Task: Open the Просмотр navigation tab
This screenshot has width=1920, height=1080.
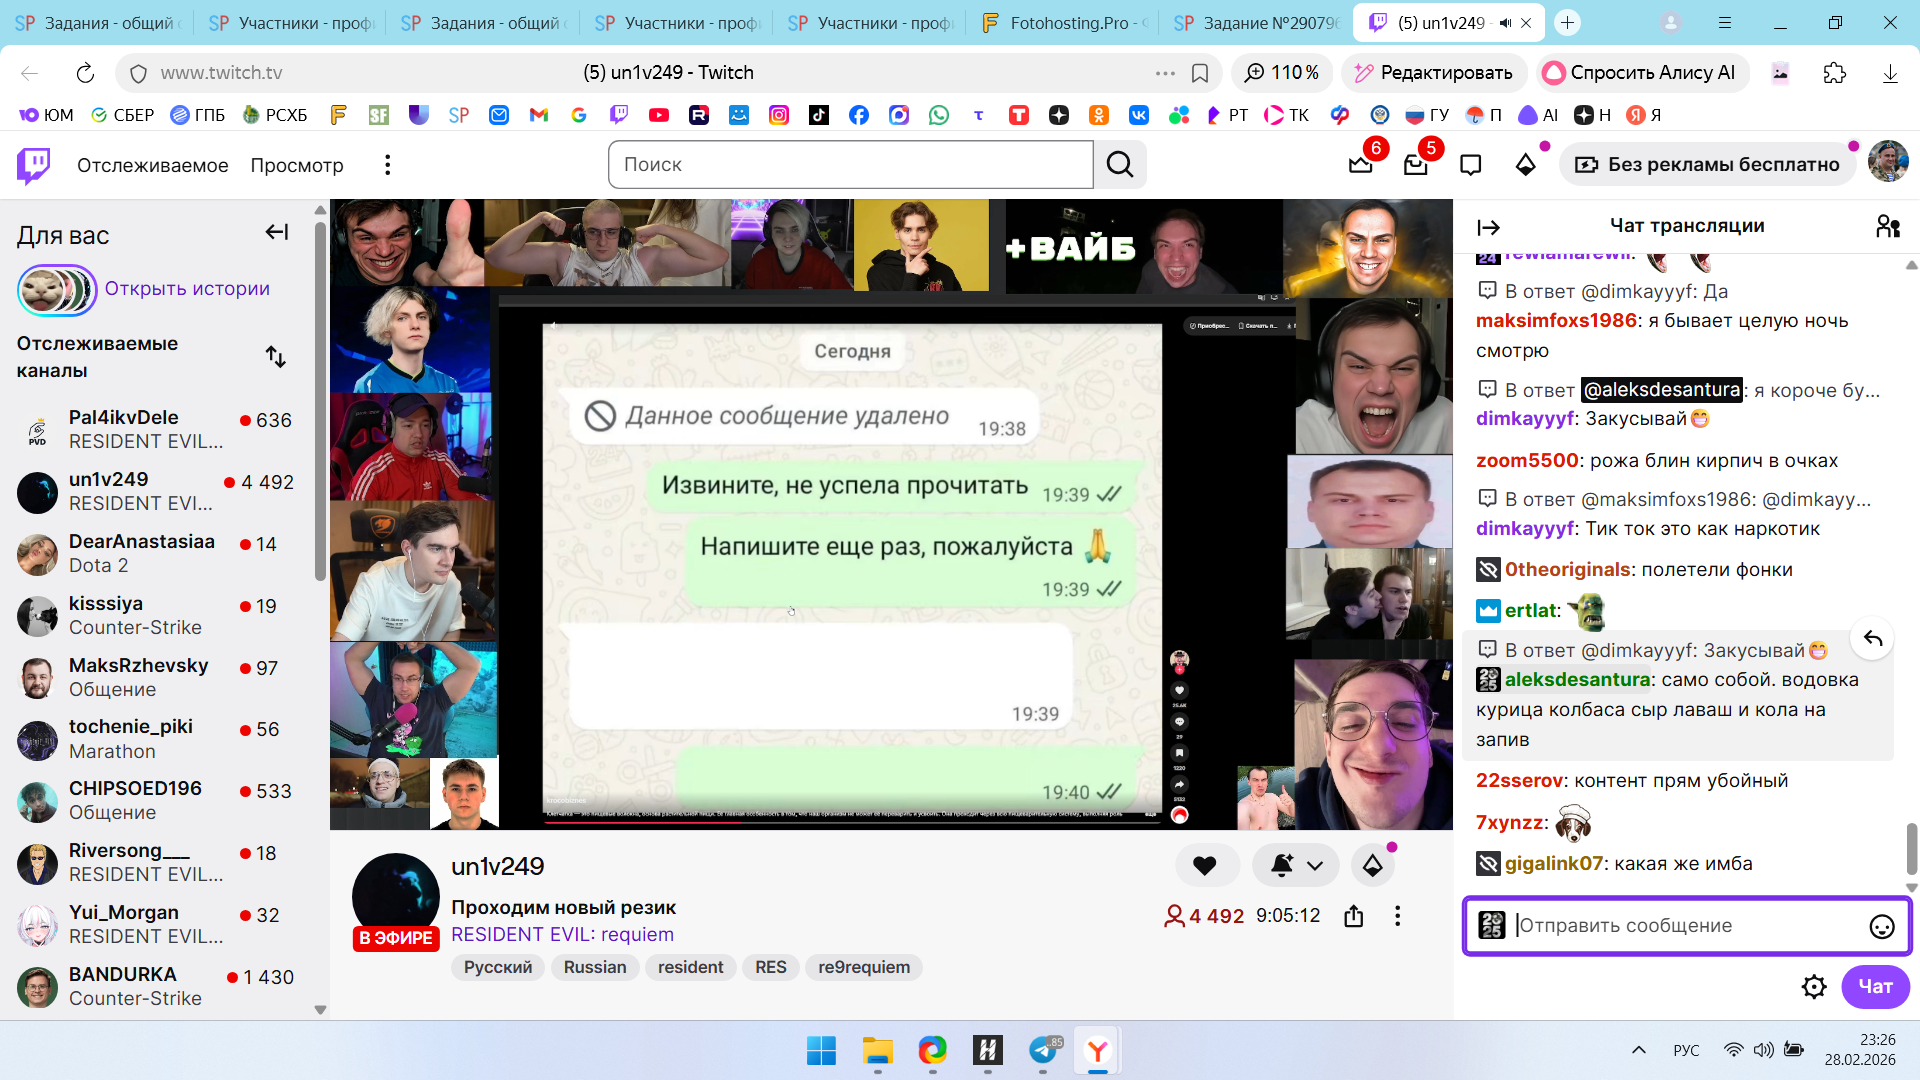Action: (x=296, y=165)
